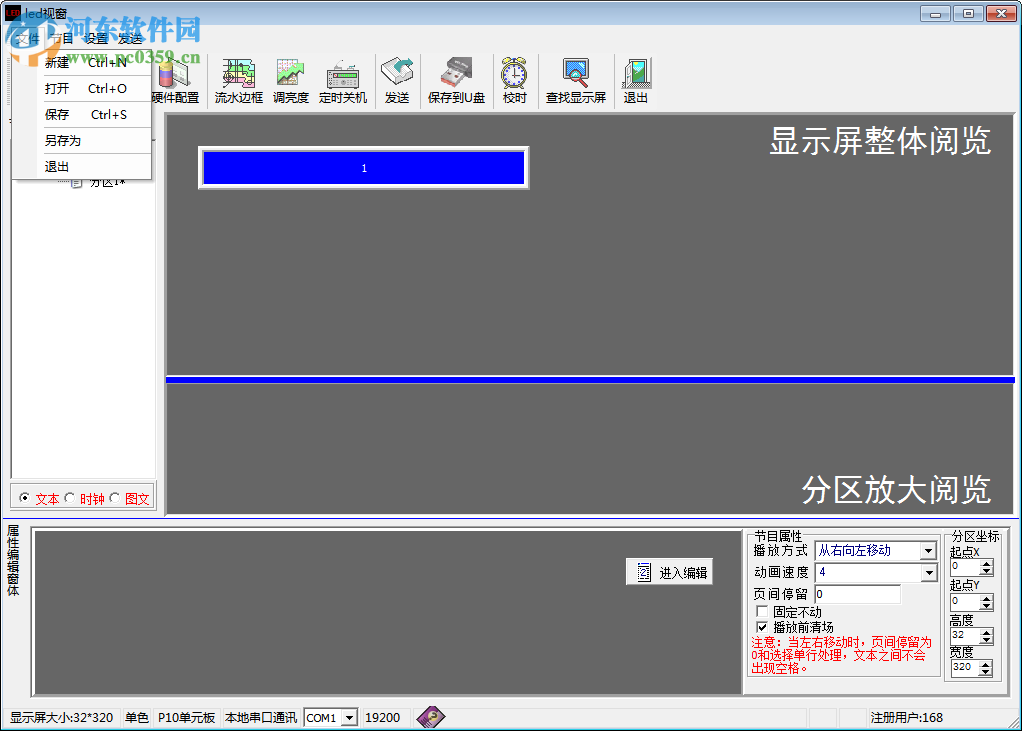The height and width of the screenshot is (731, 1022).
Task: Open the COM1 port dropdown in status bar
Action: [x=349, y=717]
